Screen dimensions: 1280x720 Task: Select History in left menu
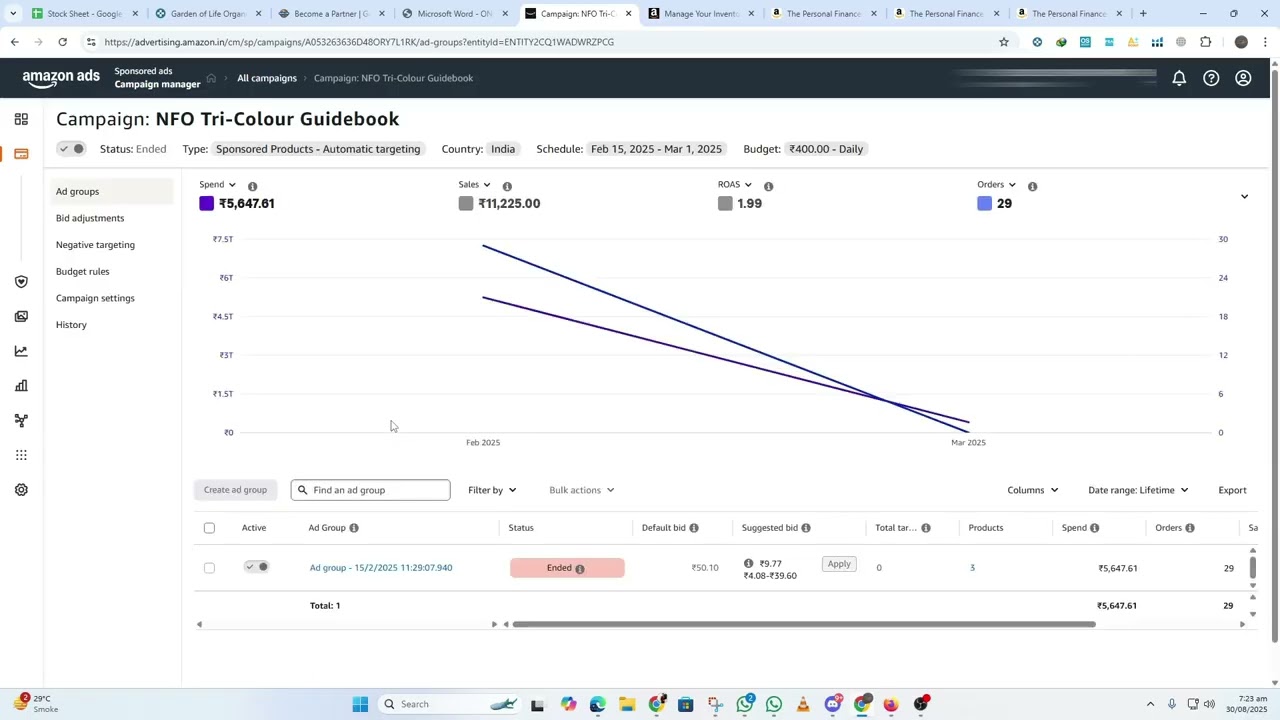click(71, 325)
